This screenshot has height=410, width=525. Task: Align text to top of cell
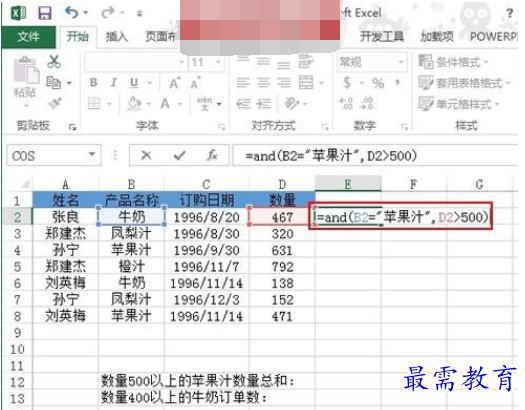click(x=243, y=61)
